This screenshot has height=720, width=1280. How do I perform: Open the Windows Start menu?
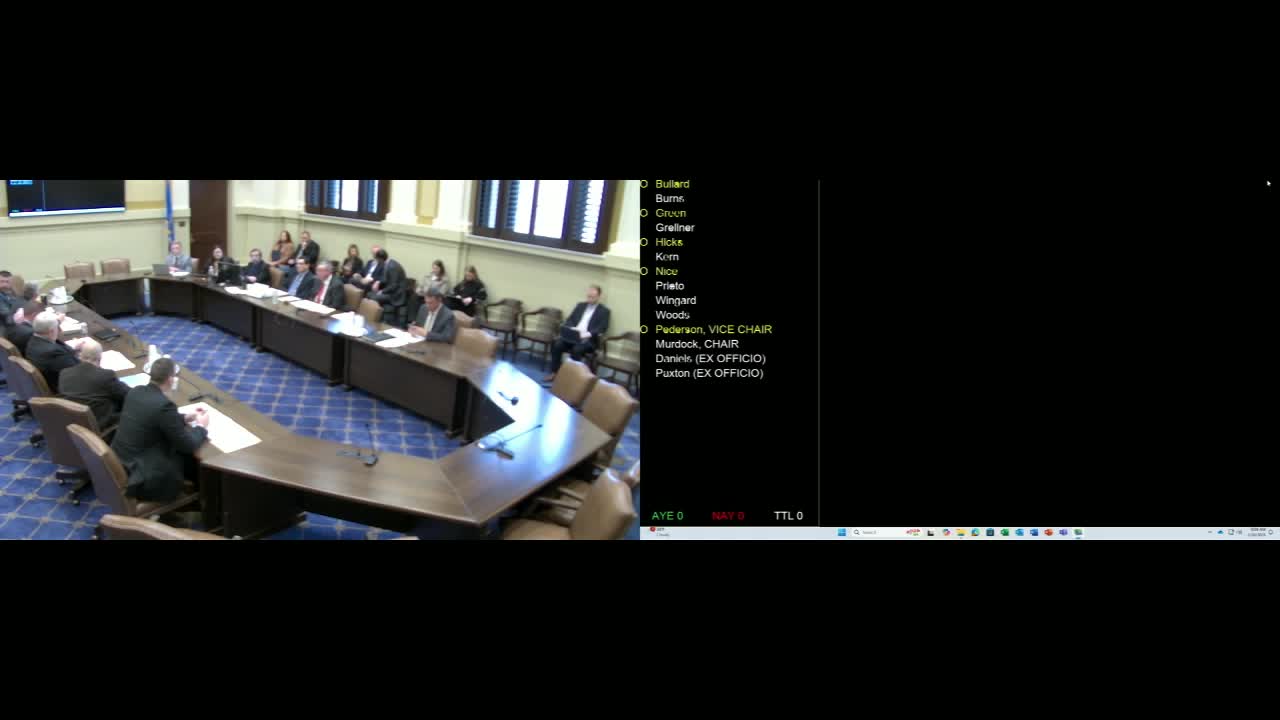842,532
